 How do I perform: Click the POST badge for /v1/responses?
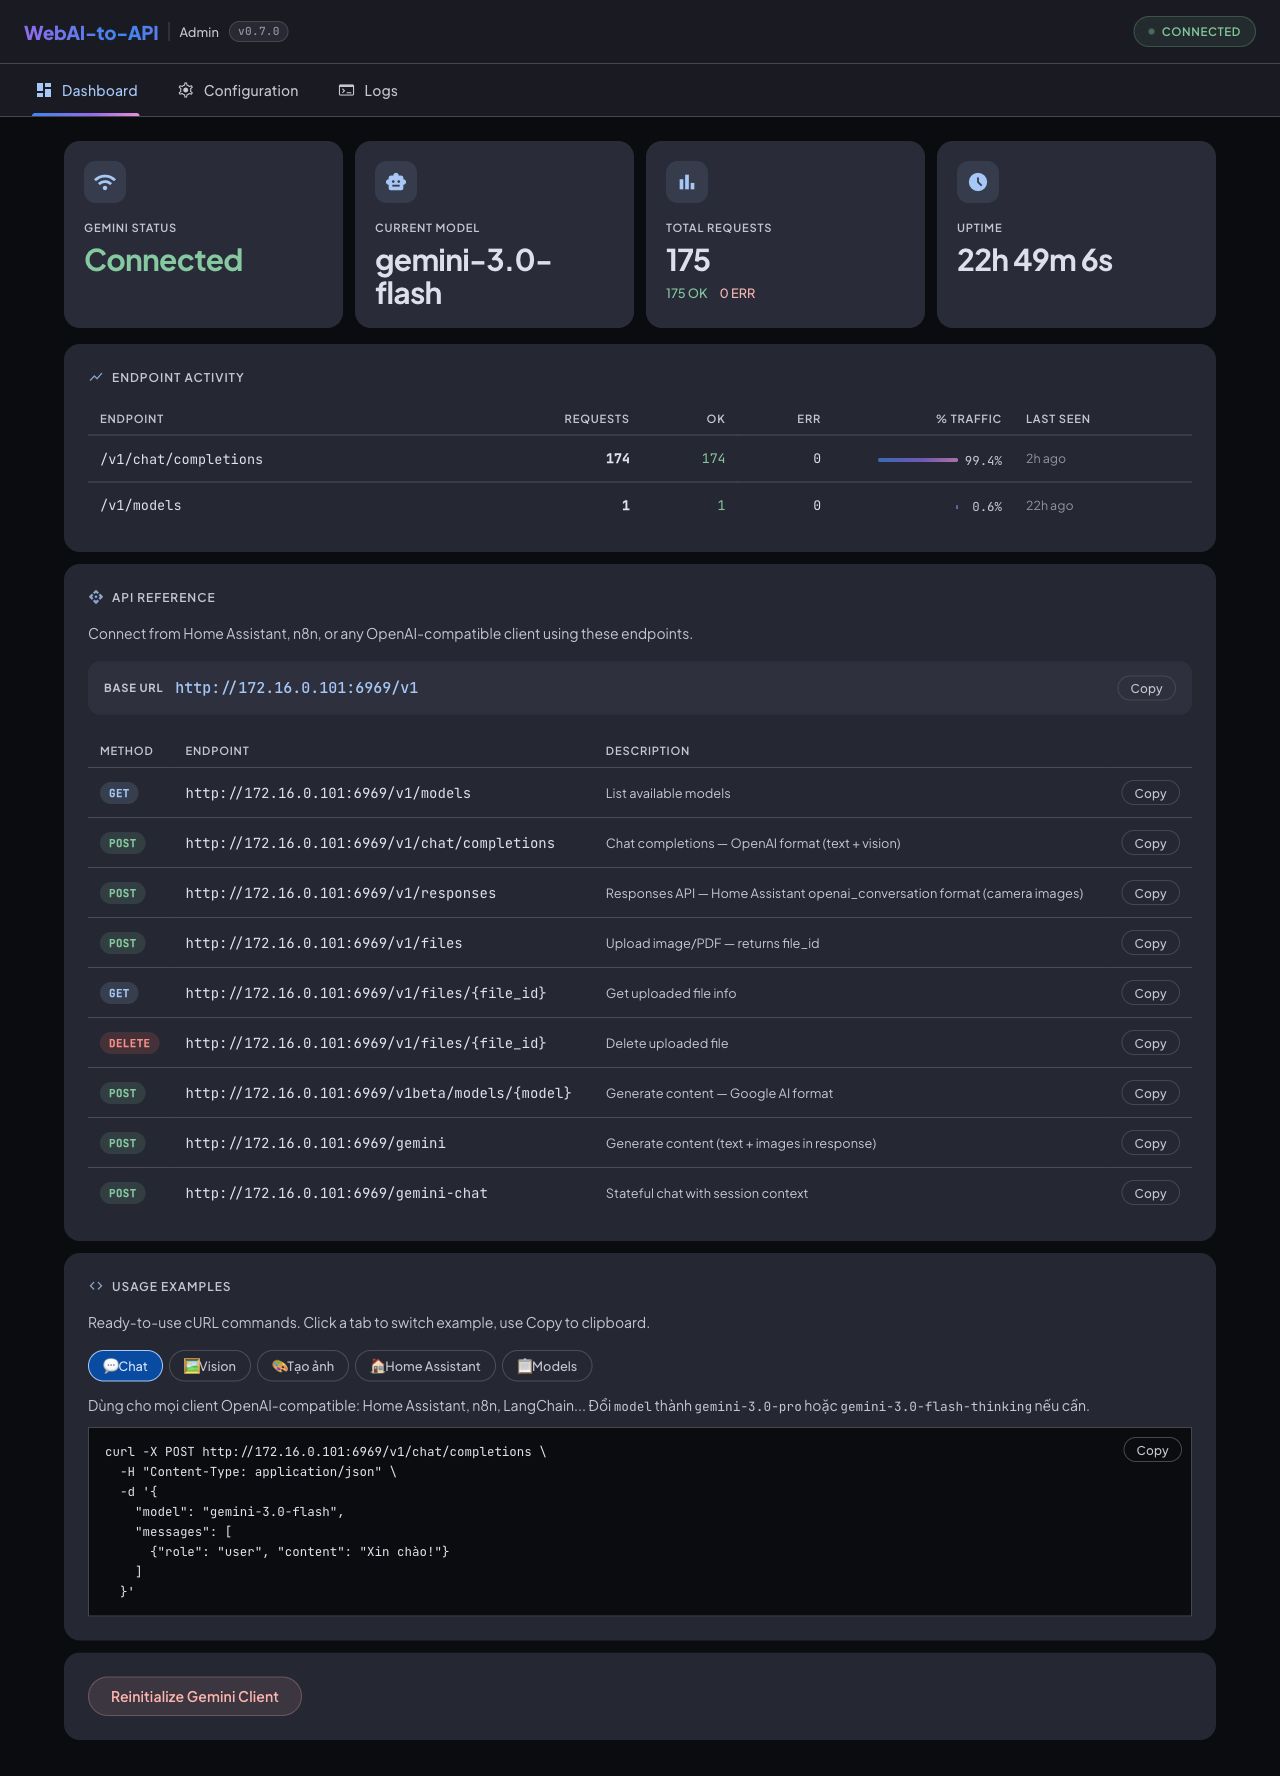click(122, 893)
